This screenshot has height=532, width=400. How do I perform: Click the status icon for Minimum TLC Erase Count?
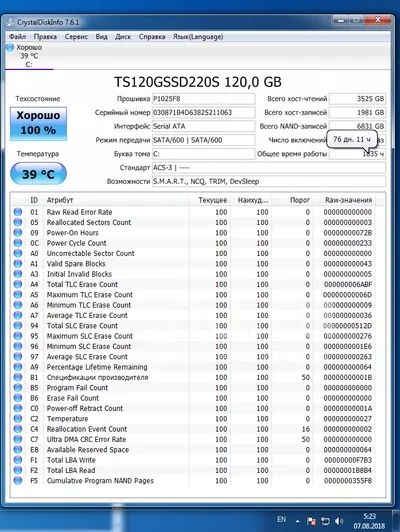tap(18, 305)
